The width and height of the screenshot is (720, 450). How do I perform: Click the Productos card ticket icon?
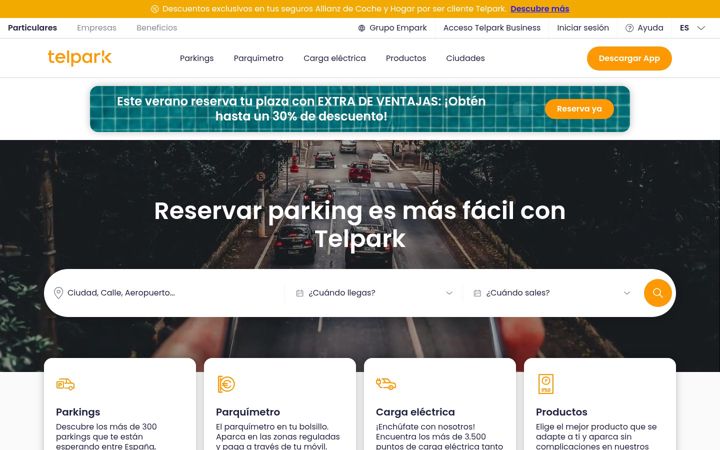pos(546,384)
